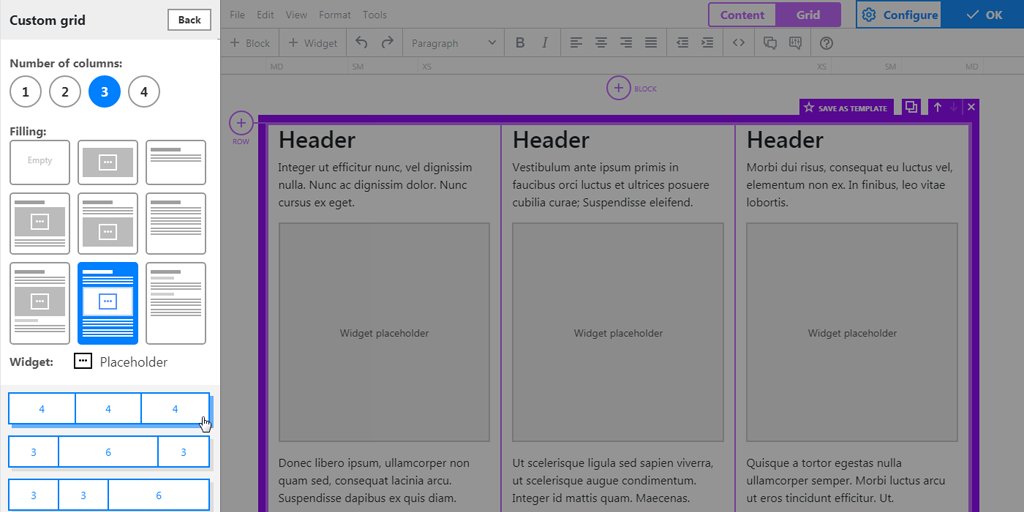Choose header with short text filling

[176, 162]
